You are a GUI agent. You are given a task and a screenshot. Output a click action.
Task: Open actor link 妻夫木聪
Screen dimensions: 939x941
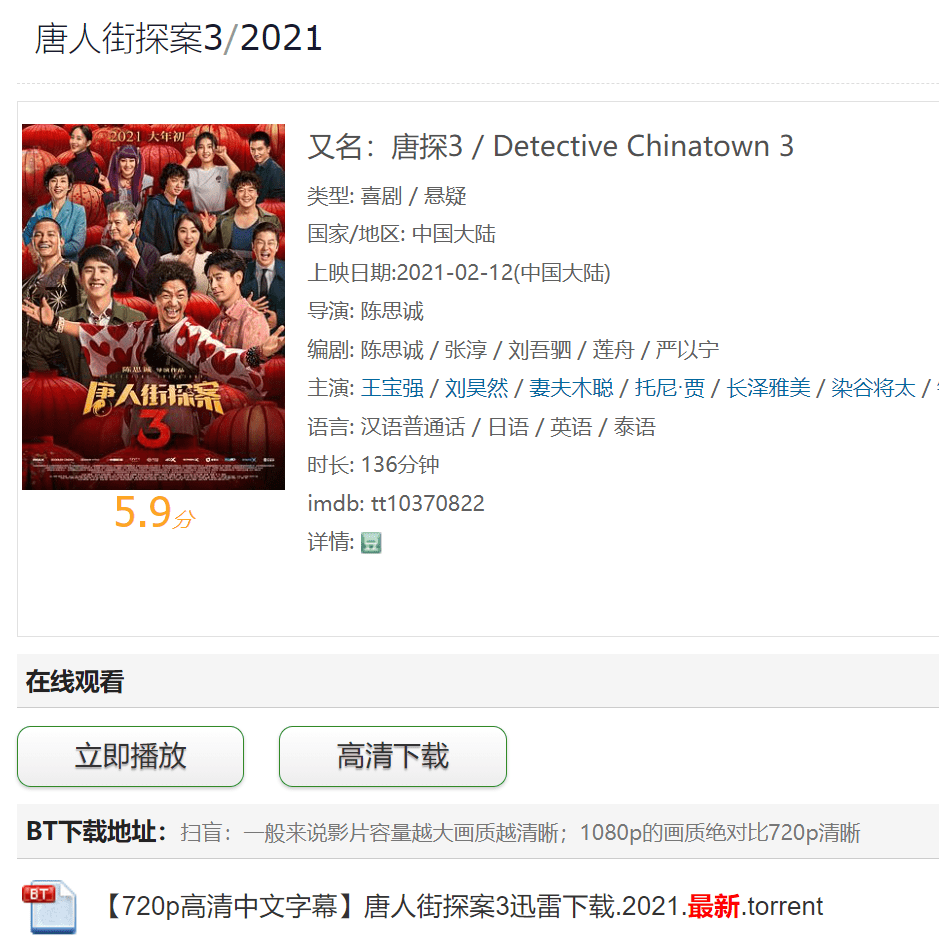[571, 388]
